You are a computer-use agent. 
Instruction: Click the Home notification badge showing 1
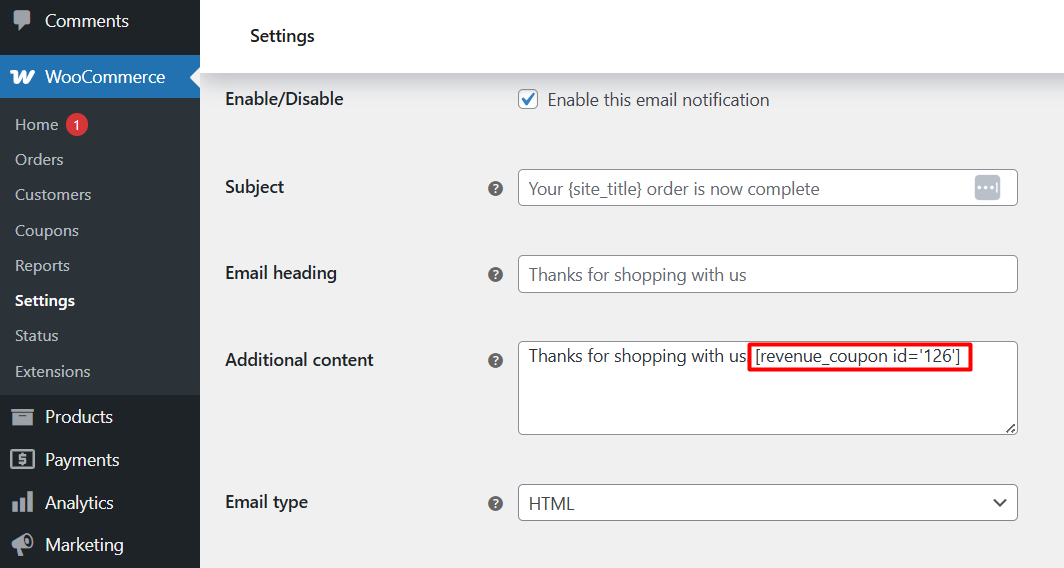(77, 125)
